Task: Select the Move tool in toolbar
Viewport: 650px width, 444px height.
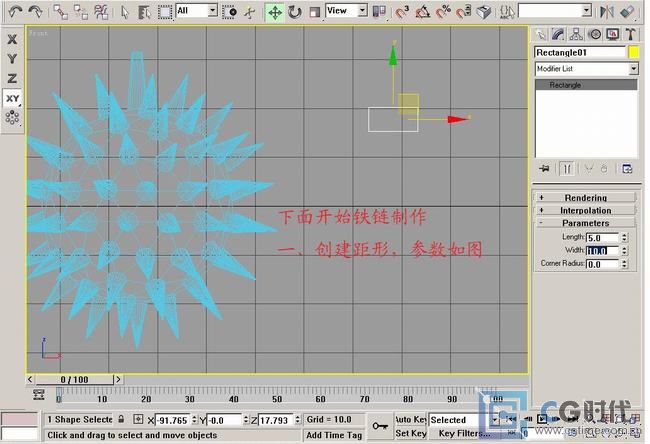Action: click(274, 12)
